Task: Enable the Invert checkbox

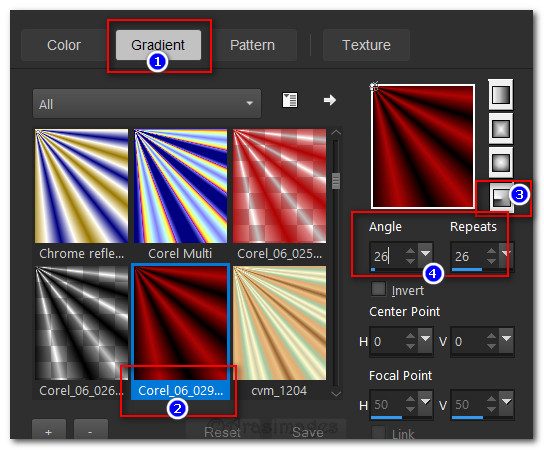Action: click(x=378, y=289)
